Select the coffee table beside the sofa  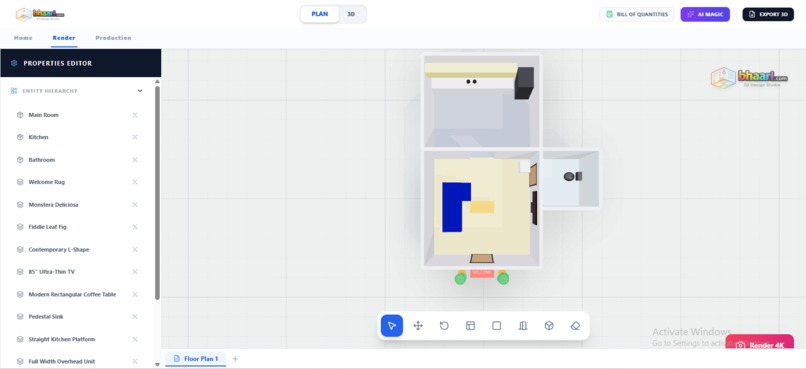coord(482,207)
